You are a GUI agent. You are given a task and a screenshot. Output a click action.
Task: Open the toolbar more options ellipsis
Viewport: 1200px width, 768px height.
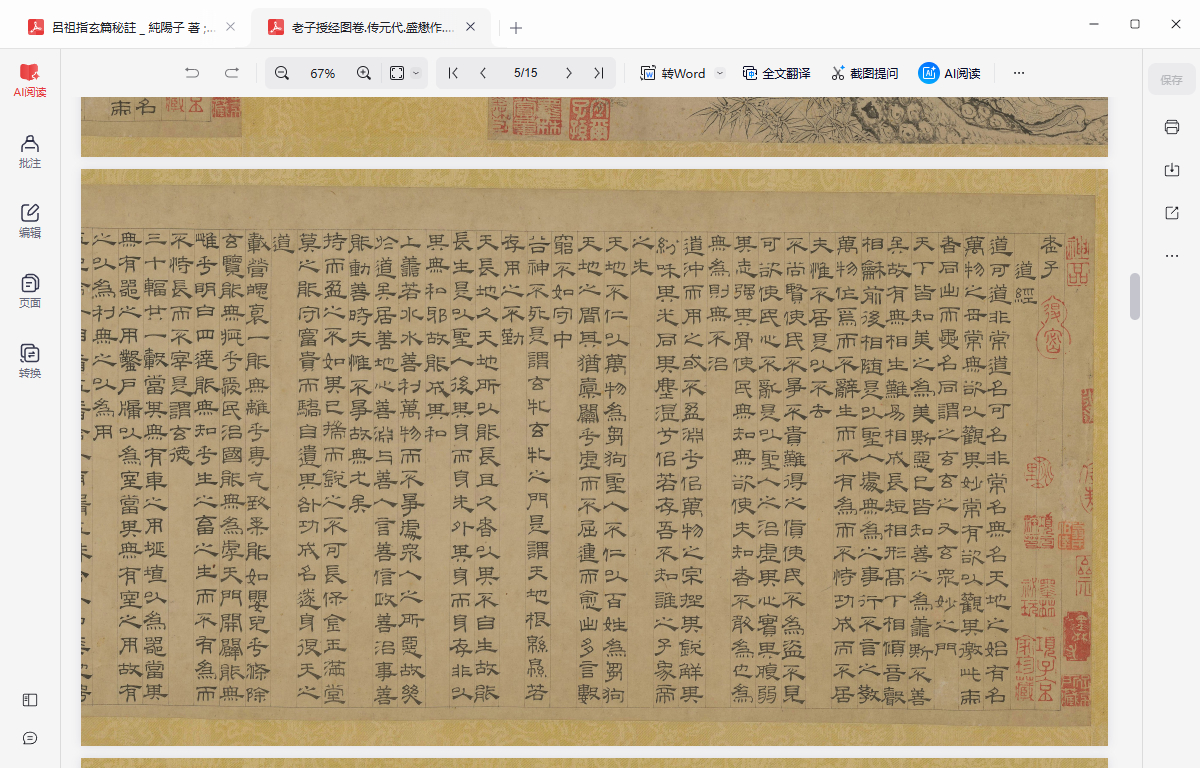pyautogui.click(x=1019, y=73)
